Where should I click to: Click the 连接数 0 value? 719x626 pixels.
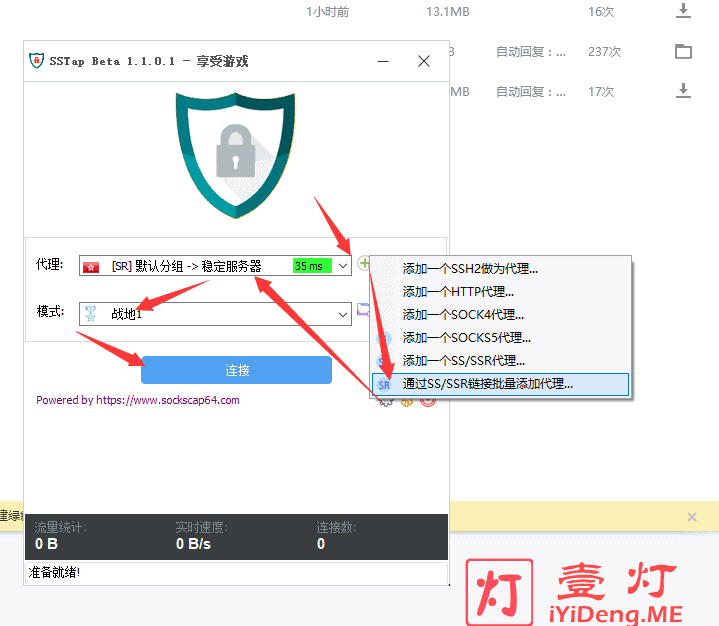(x=321, y=544)
